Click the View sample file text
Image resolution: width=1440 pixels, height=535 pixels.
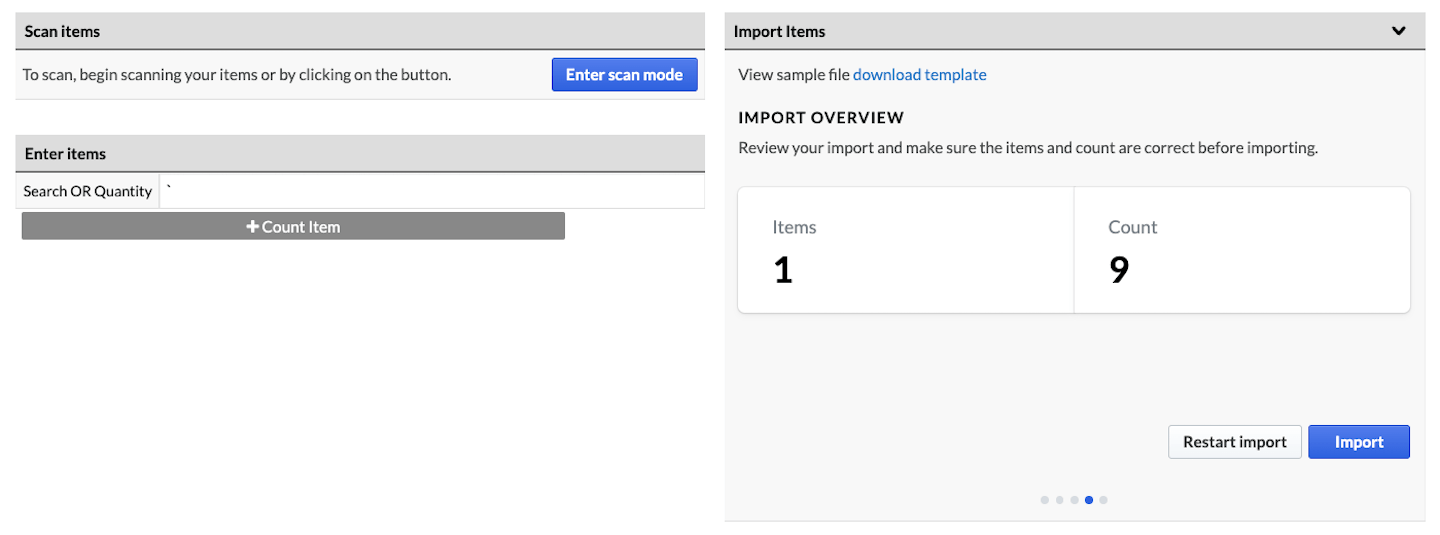click(x=794, y=75)
